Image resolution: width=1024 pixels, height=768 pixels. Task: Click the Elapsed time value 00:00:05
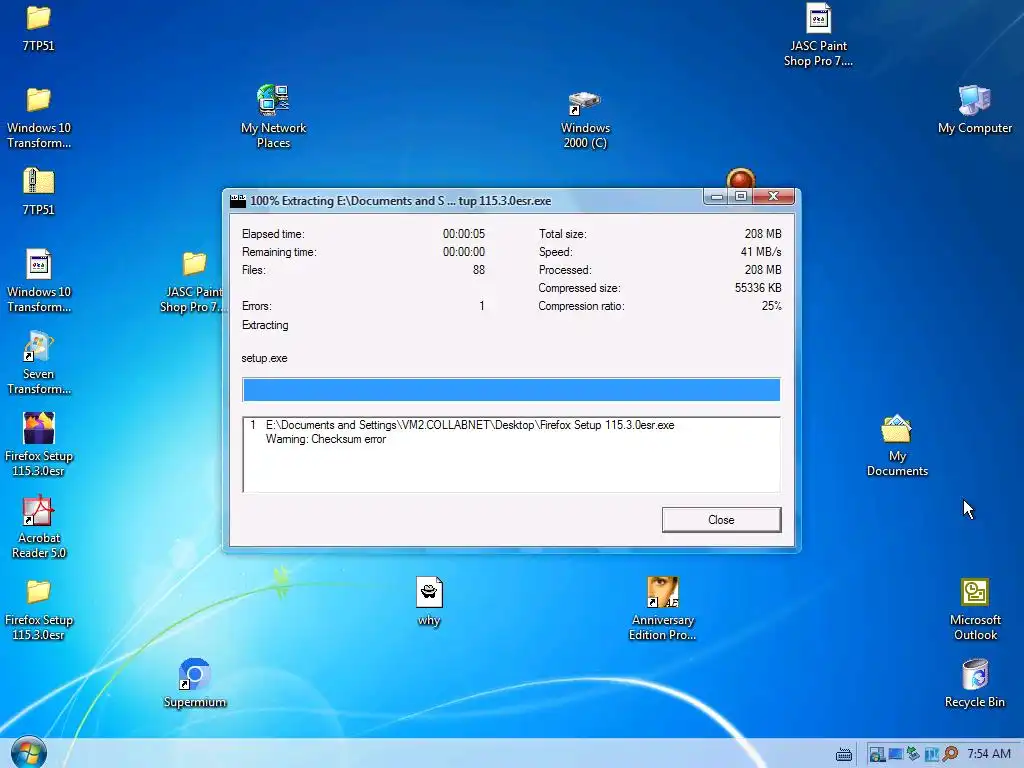click(464, 234)
